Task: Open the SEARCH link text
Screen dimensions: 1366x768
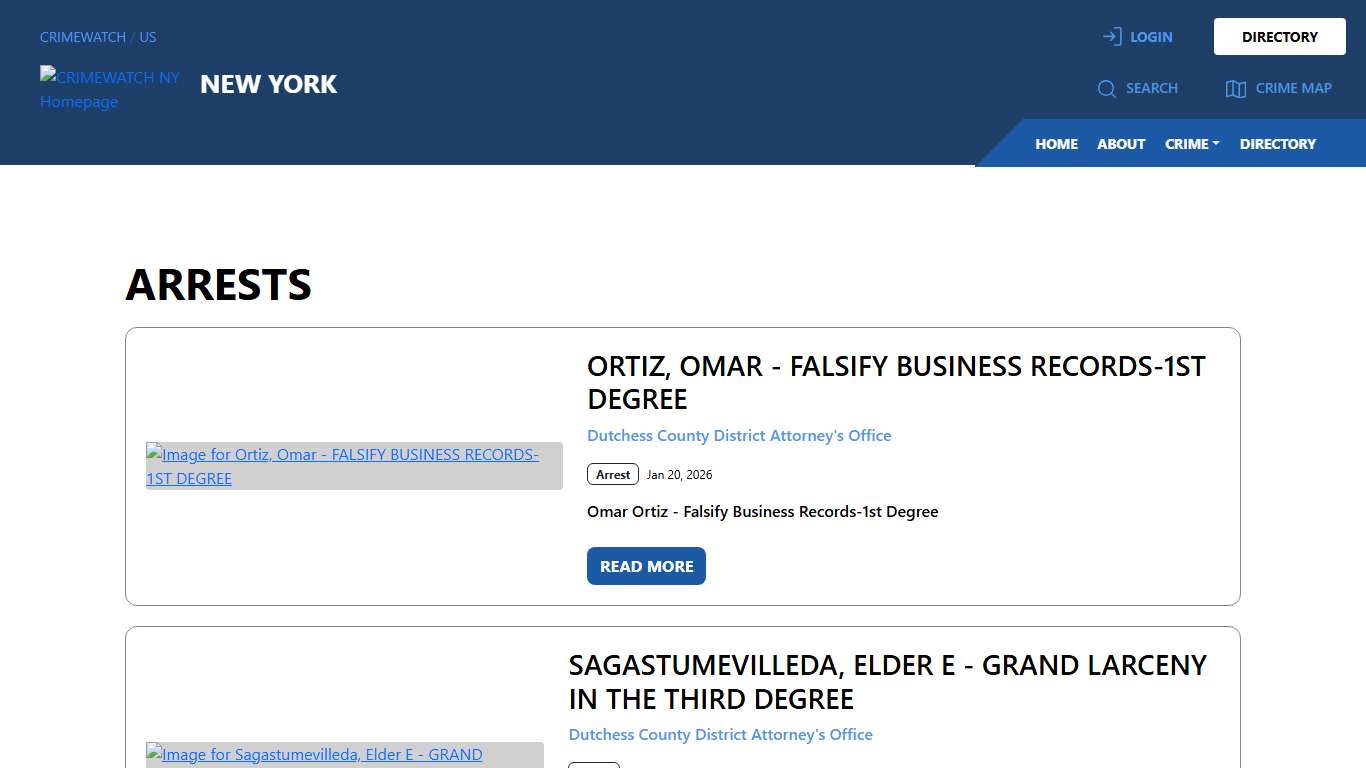Action: coord(1152,88)
